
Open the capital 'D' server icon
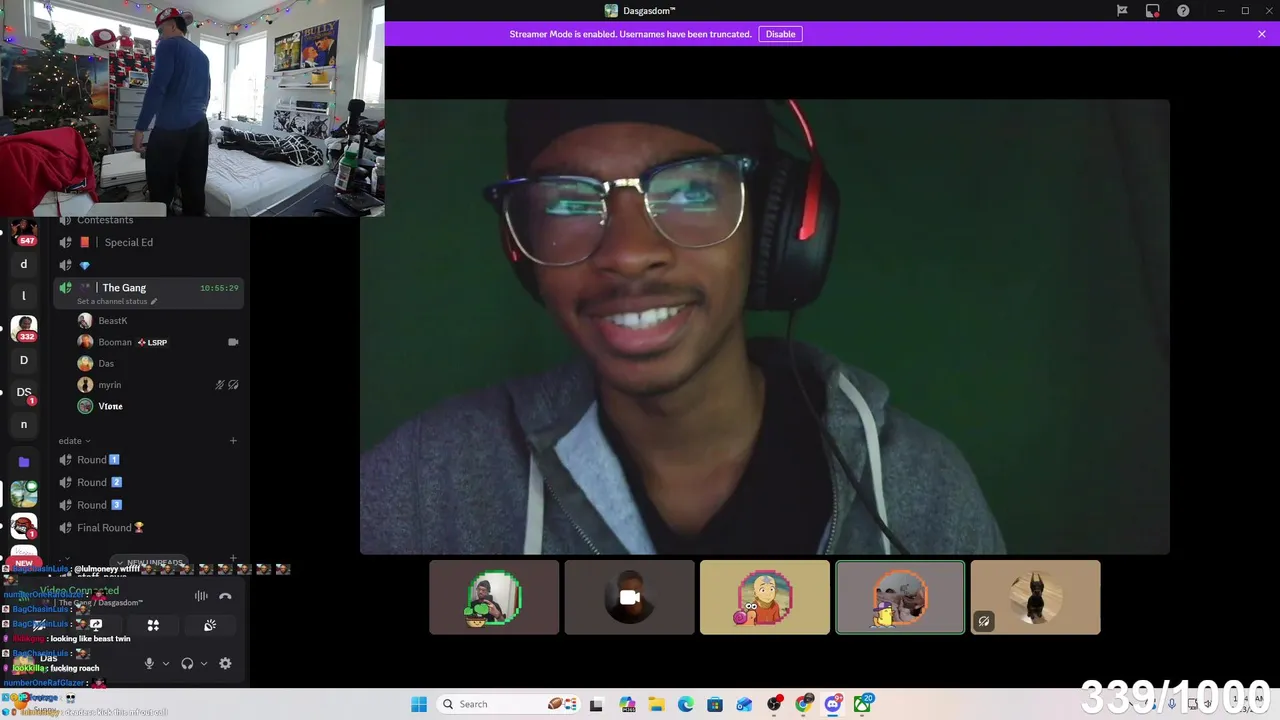pyautogui.click(x=24, y=360)
